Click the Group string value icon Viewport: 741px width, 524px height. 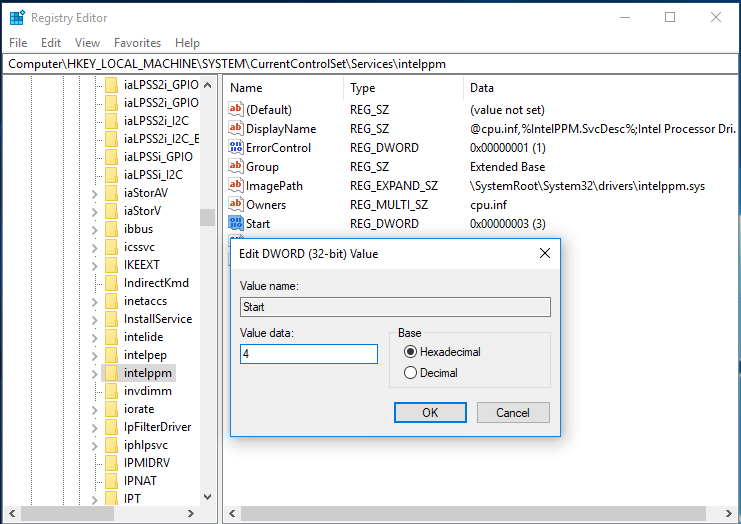click(x=235, y=166)
